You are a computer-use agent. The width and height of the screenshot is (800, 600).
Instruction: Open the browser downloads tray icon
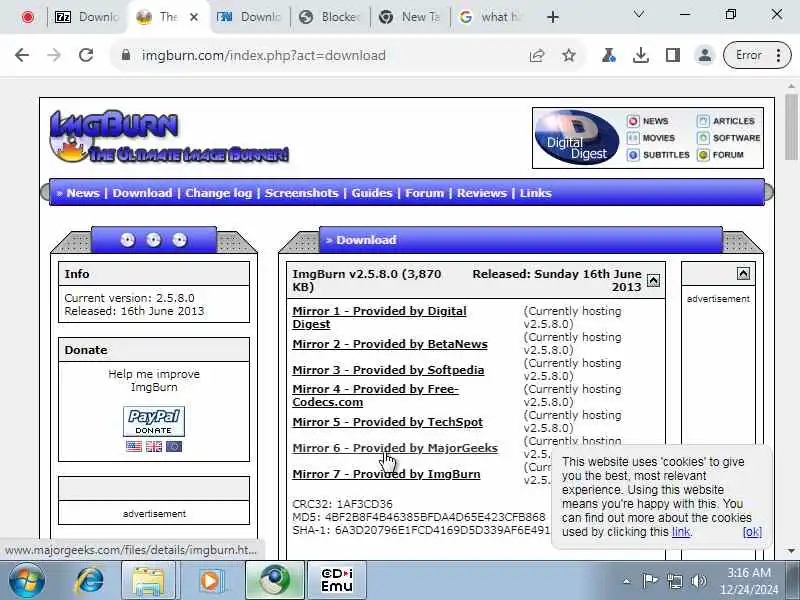pyautogui.click(x=640, y=55)
